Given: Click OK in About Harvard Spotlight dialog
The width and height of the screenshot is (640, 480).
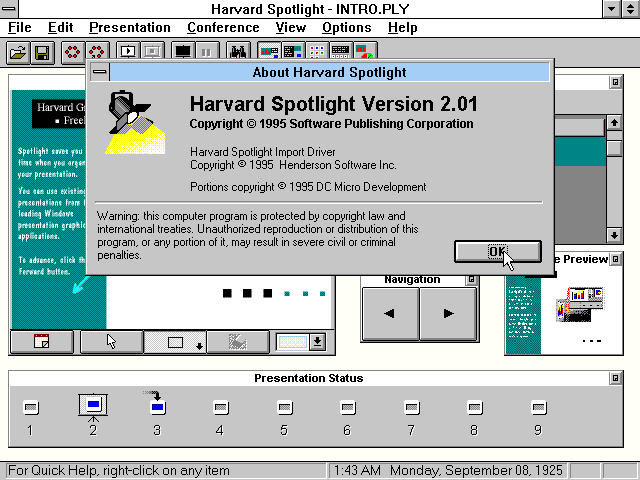Looking at the screenshot, I should click(x=498, y=251).
